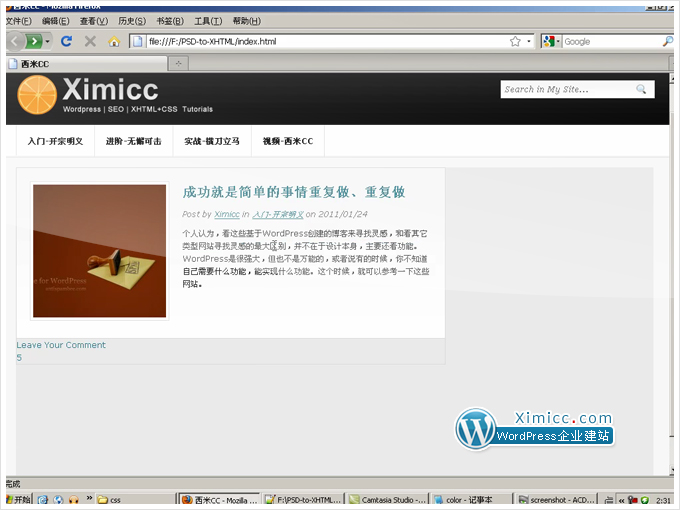
Task: Click the Leave Your Comment link
Action: pyautogui.click(x=61, y=345)
